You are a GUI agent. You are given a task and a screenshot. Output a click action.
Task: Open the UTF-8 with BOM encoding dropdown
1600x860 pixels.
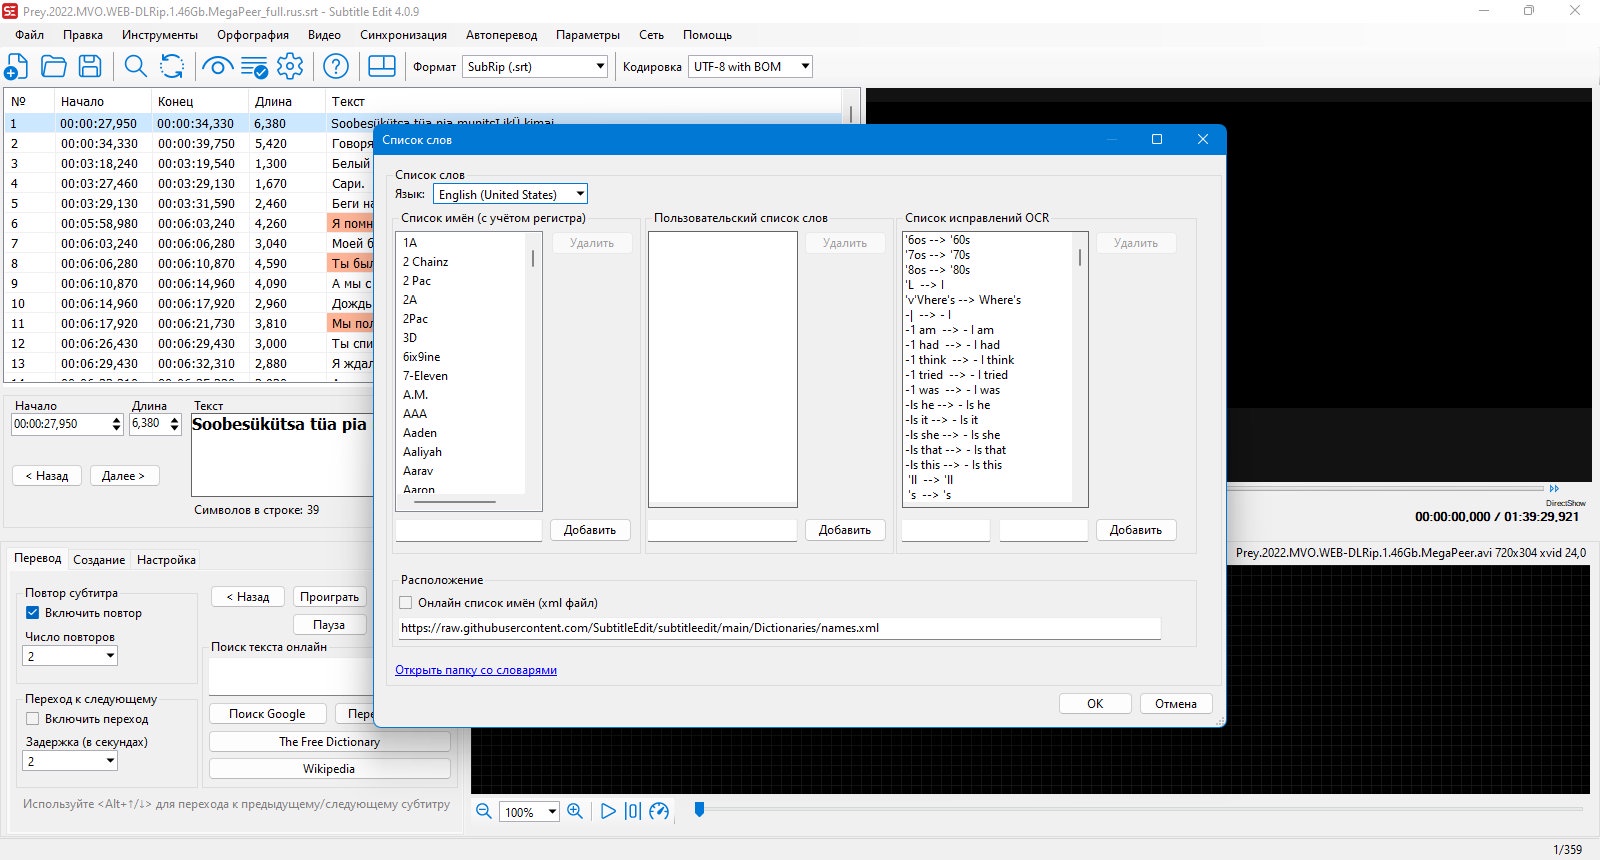[750, 67]
